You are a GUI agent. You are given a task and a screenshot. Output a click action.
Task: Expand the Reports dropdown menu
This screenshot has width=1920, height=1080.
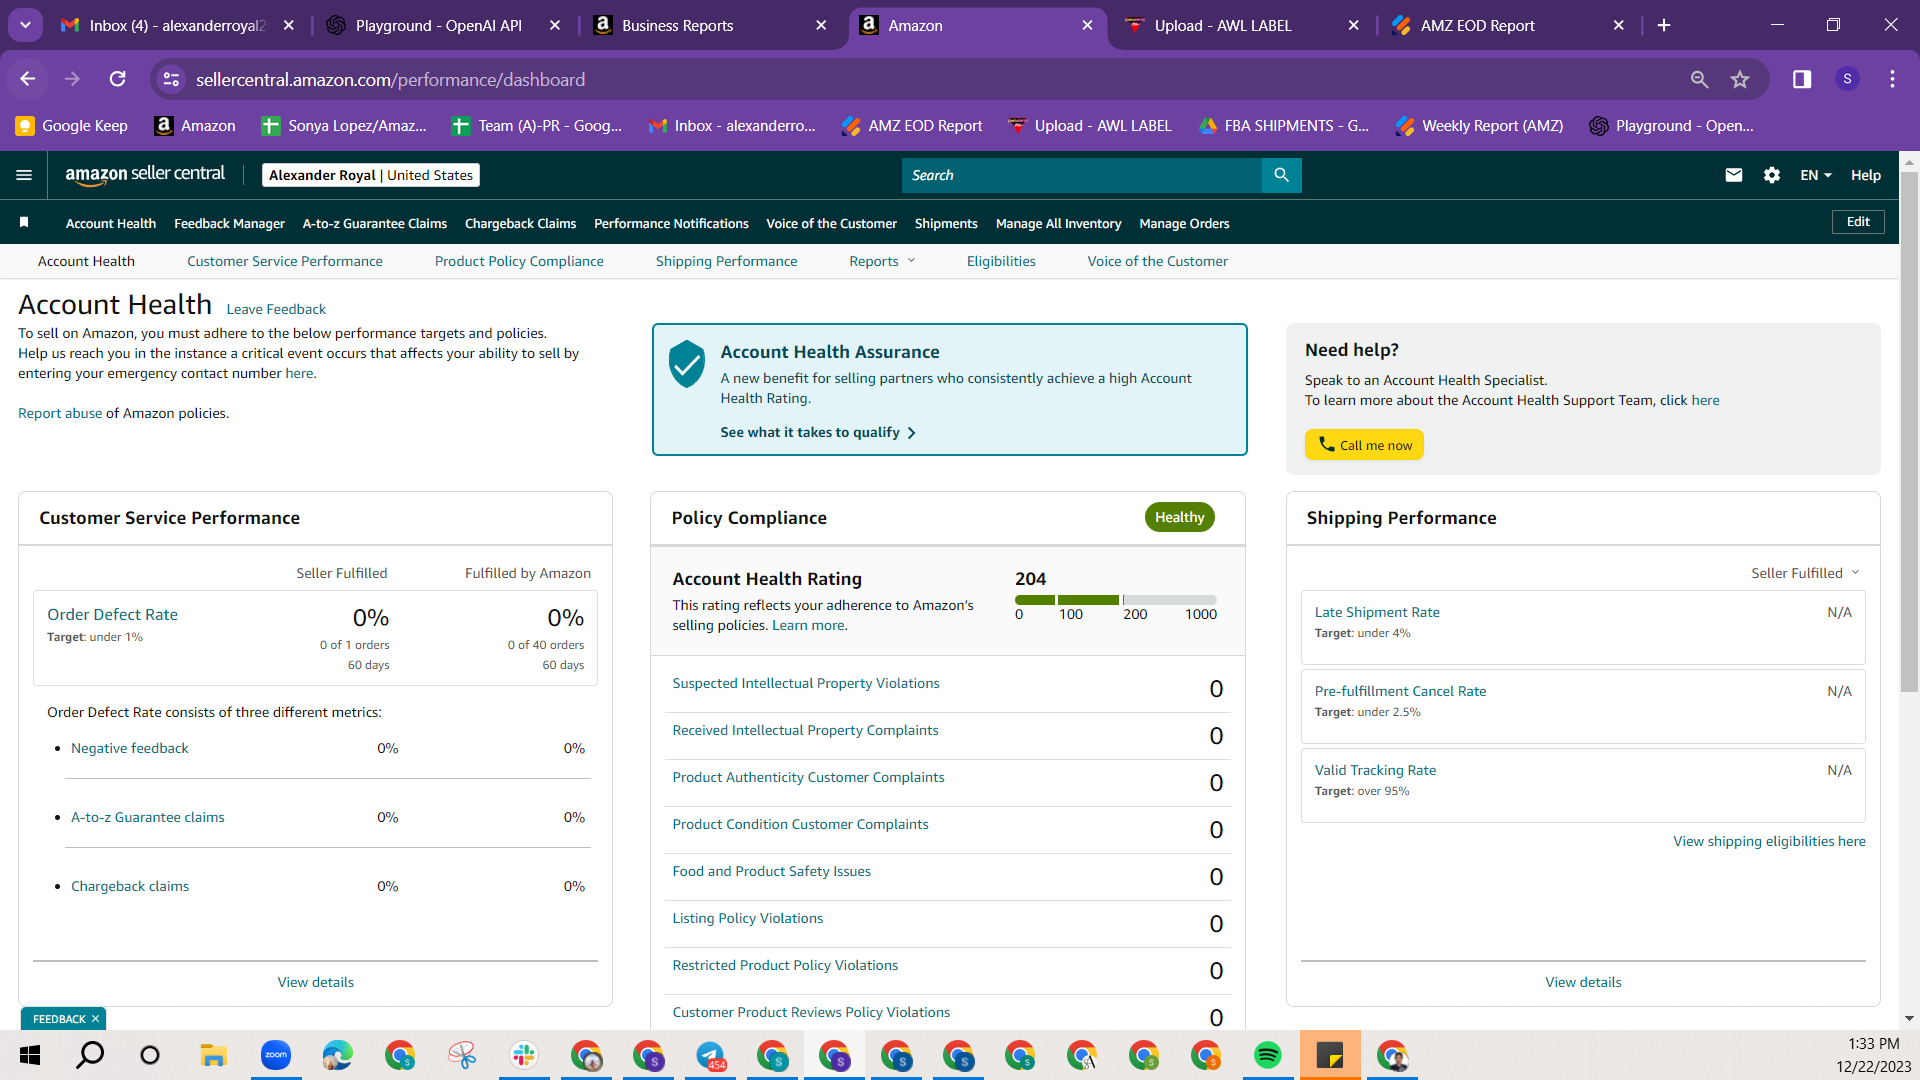[x=882, y=261]
